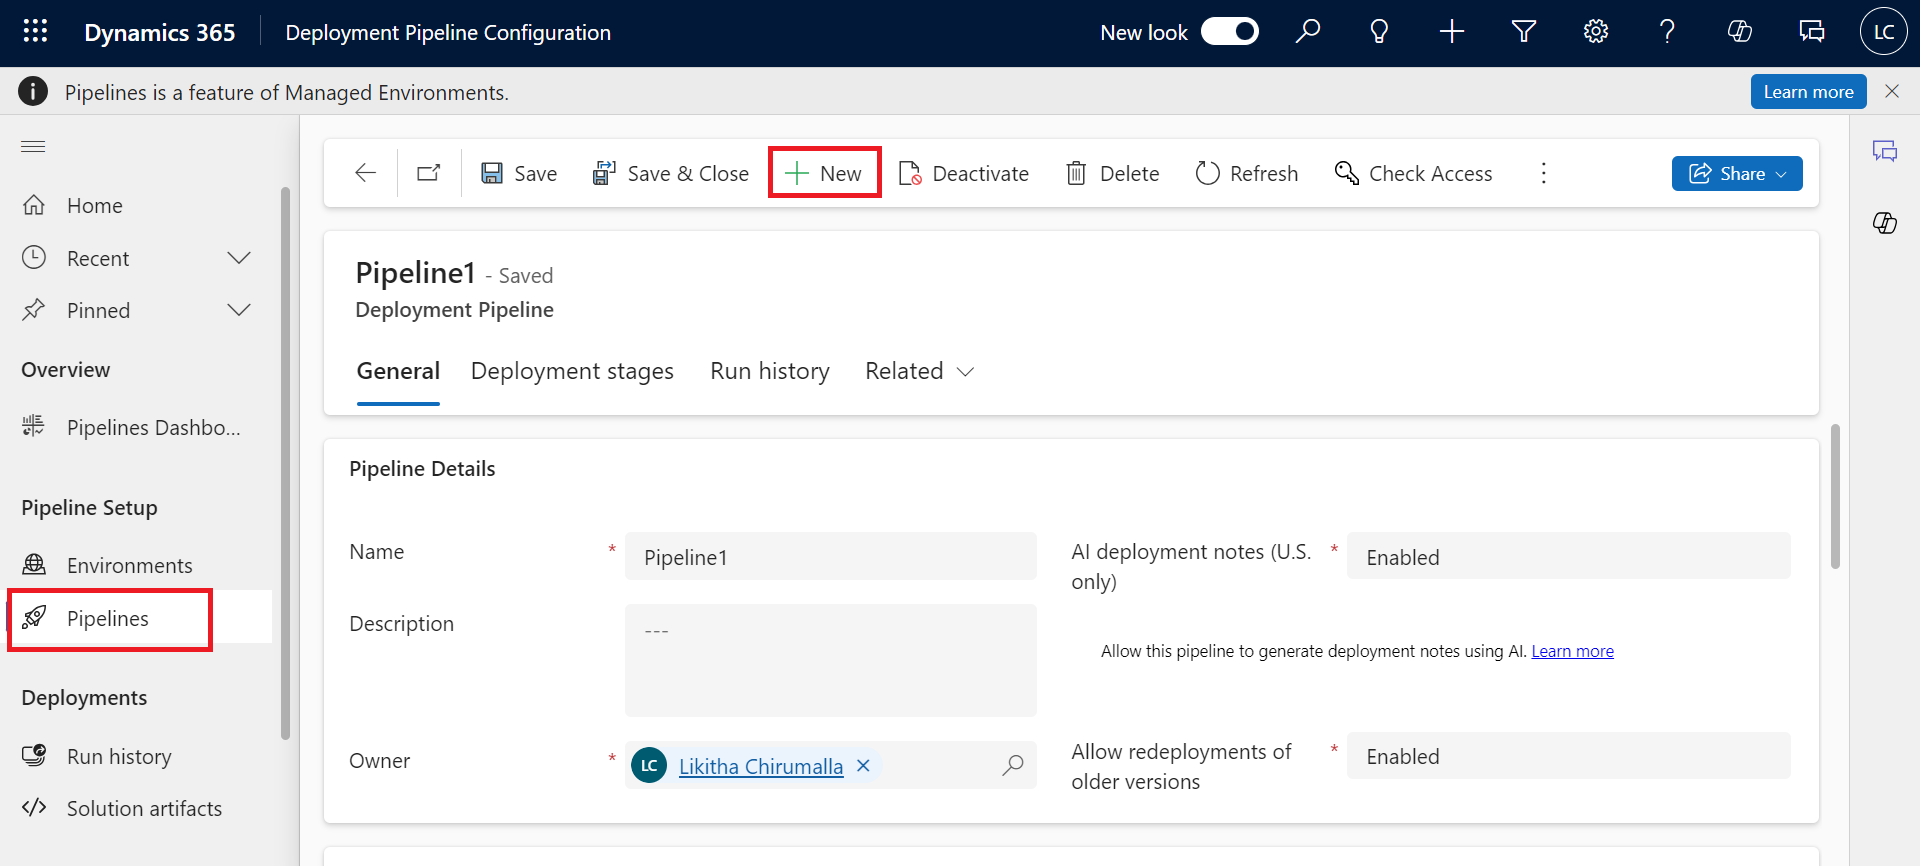The image size is (1920, 866).
Task: Click the lightbulb icon in the header
Action: pos(1379,32)
